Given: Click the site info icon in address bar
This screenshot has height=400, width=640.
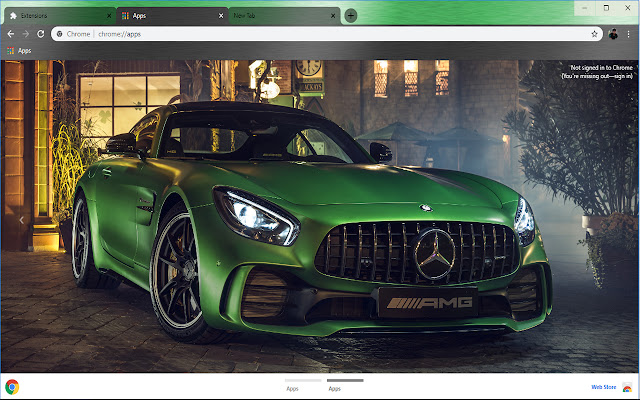Looking at the screenshot, I should (60, 34).
